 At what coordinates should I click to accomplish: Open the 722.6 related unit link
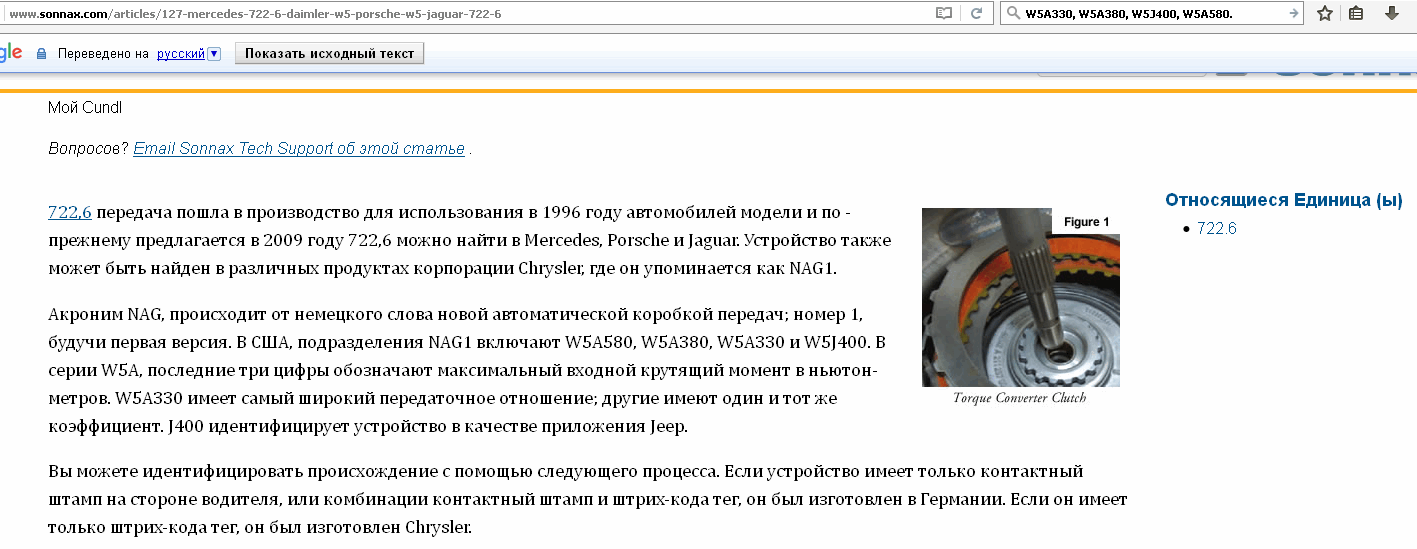(1217, 228)
